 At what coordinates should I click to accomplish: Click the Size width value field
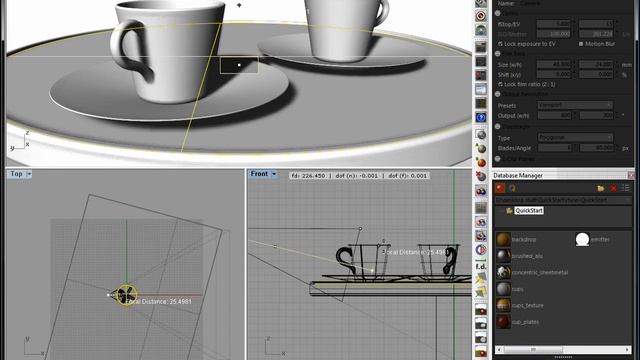(554, 64)
